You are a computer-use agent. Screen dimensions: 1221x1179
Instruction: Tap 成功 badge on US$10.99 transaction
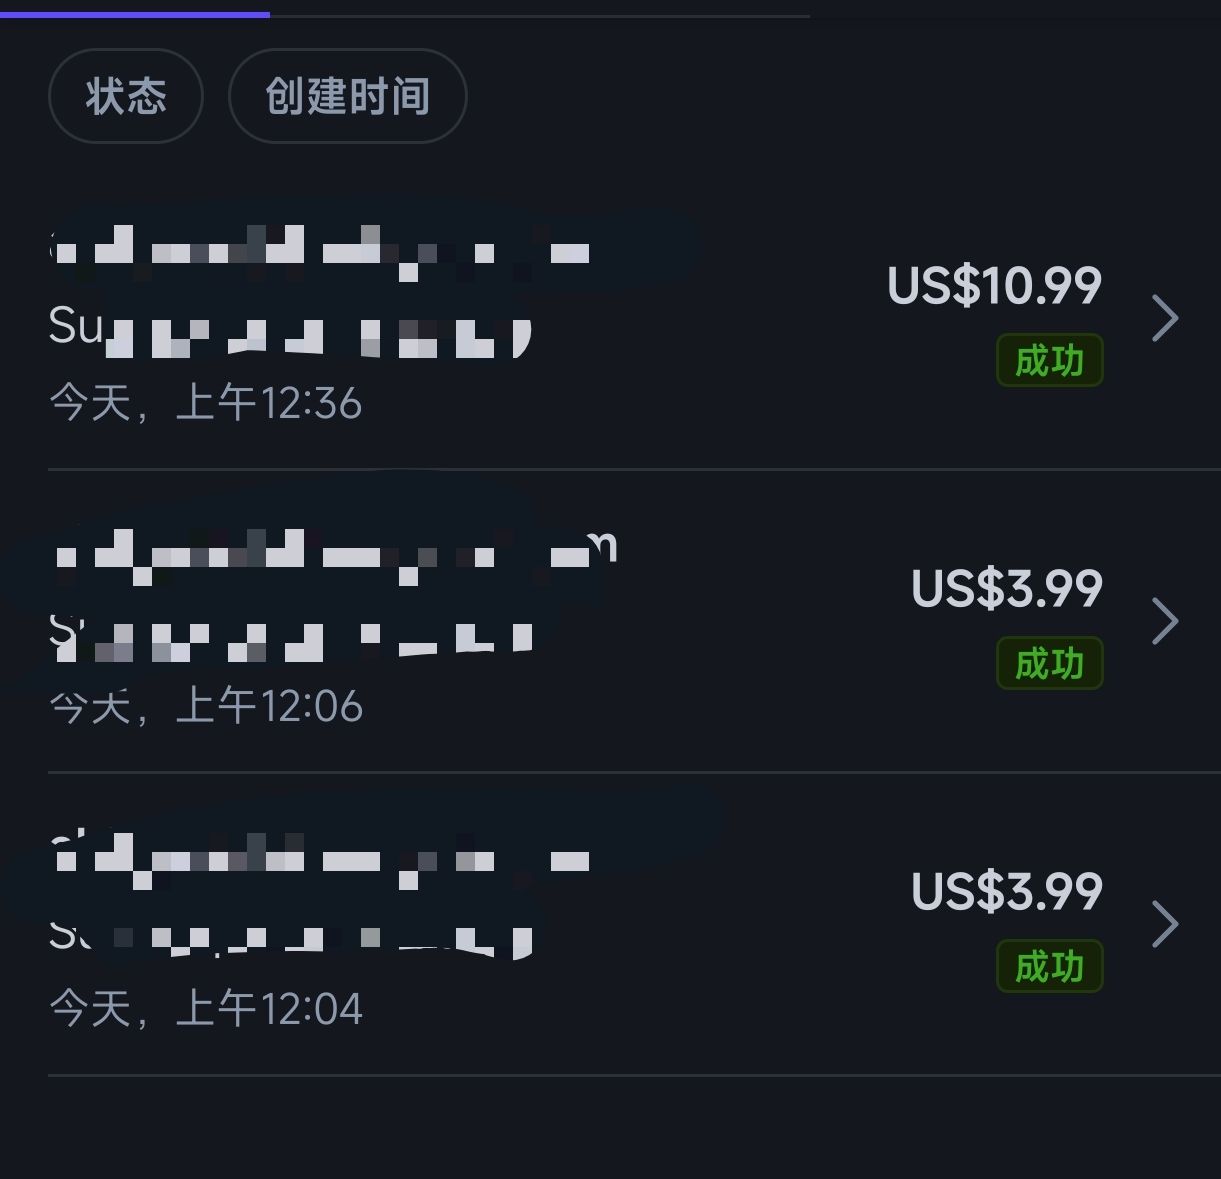tap(1049, 360)
